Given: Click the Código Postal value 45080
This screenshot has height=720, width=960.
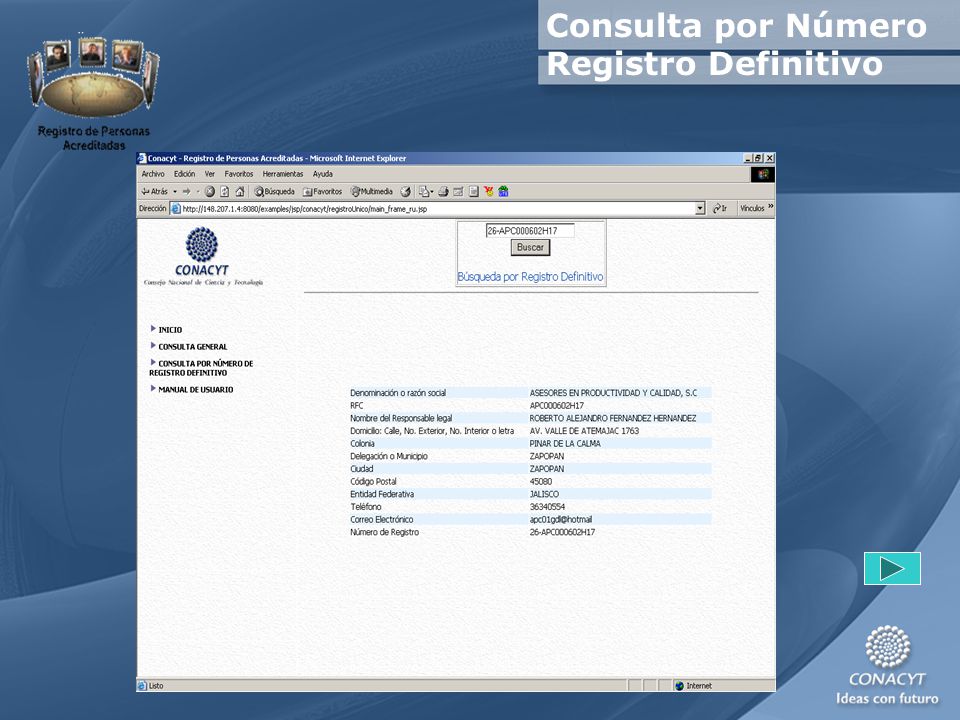Looking at the screenshot, I should [541, 481].
